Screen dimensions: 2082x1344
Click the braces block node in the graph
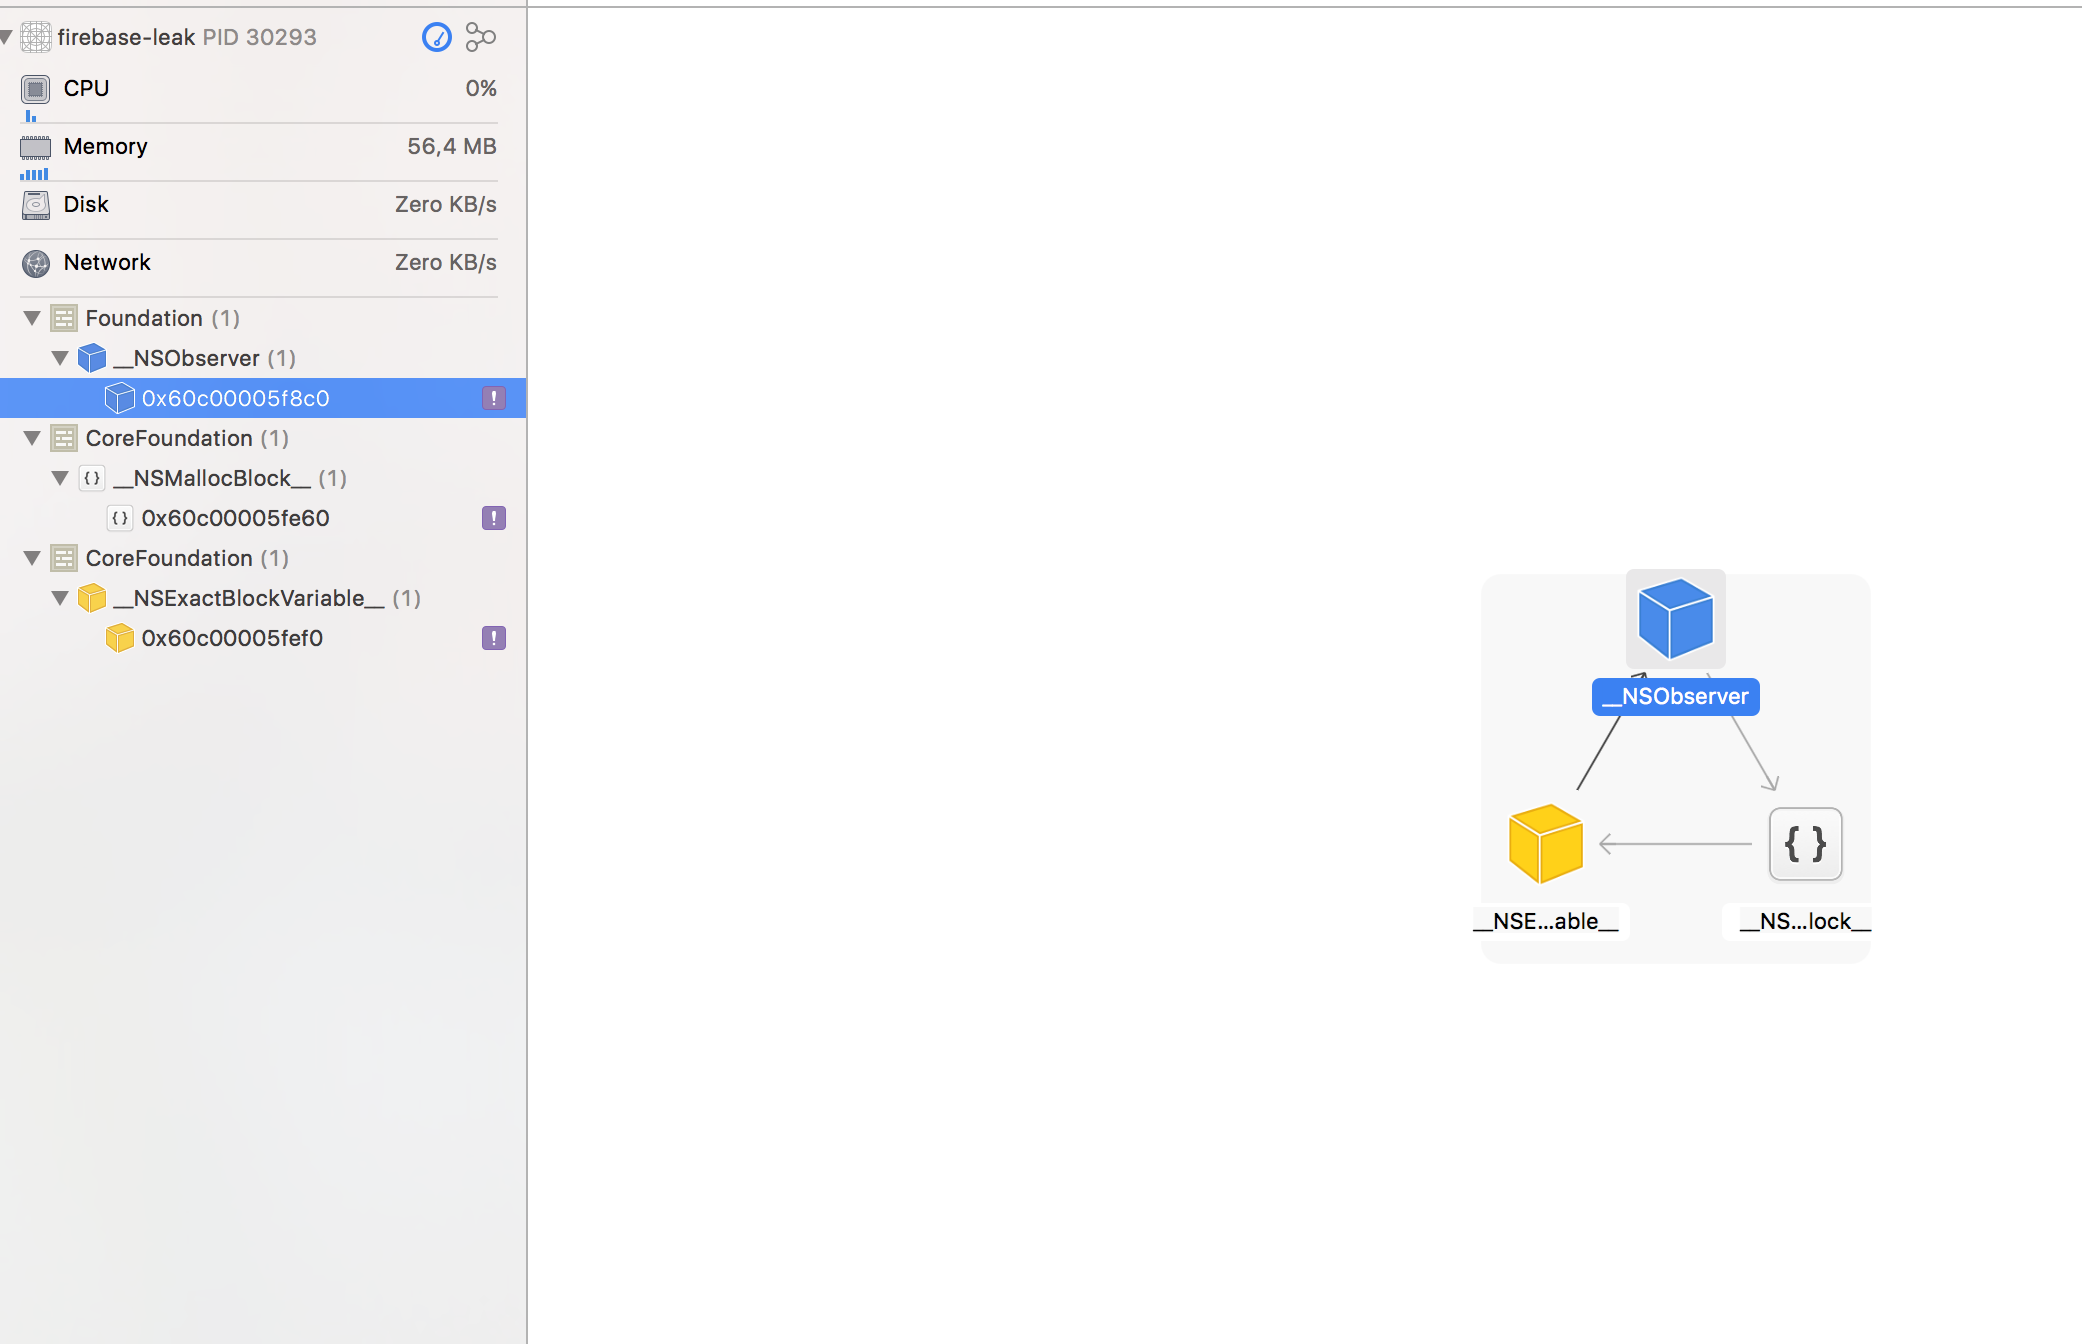tap(1806, 844)
